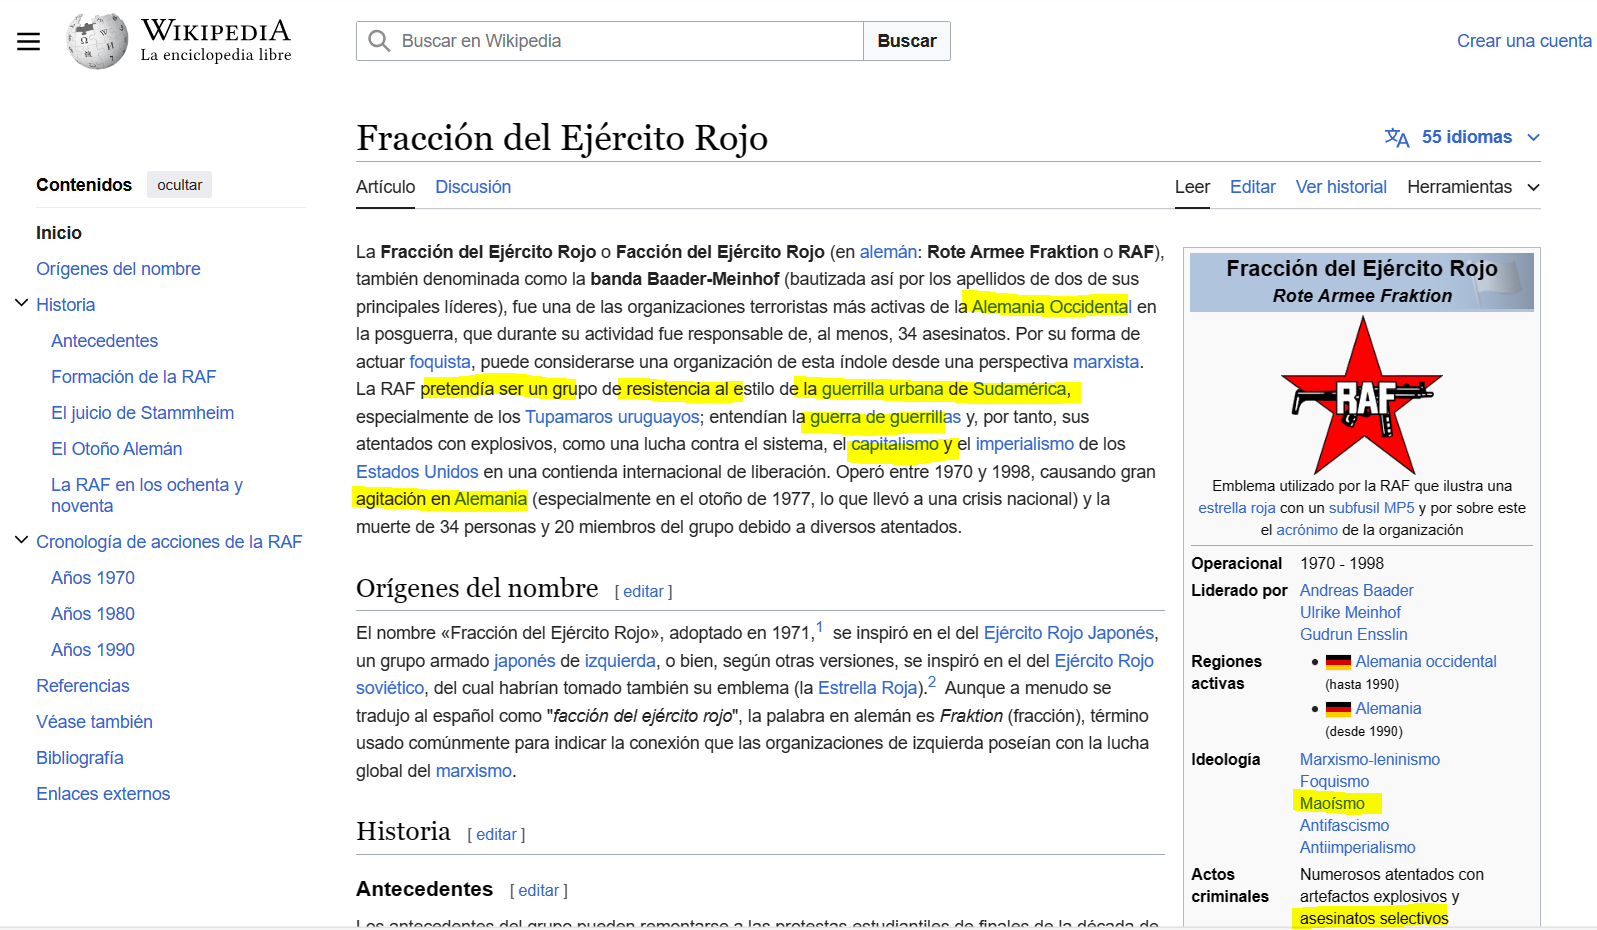Open the izquierda link
The height and width of the screenshot is (930, 1597).
[x=620, y=661]
